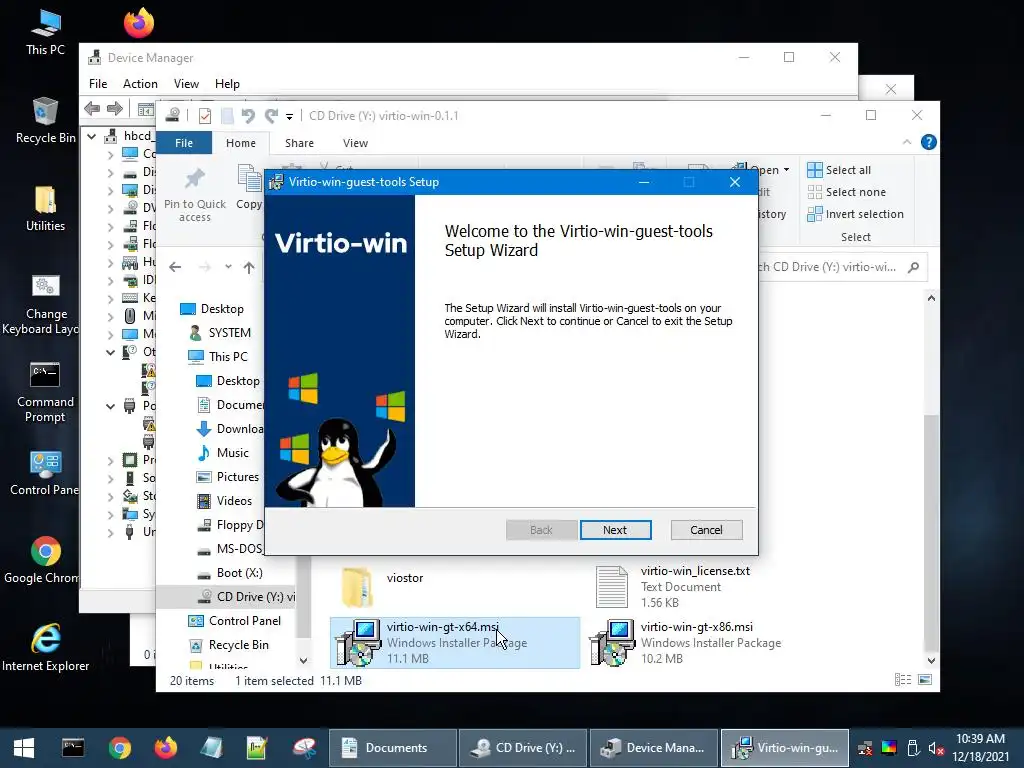Screen dimensions: 1024x768
Task: Click Device Manager back arrow toolbar icon
Action: coord(93,108)
